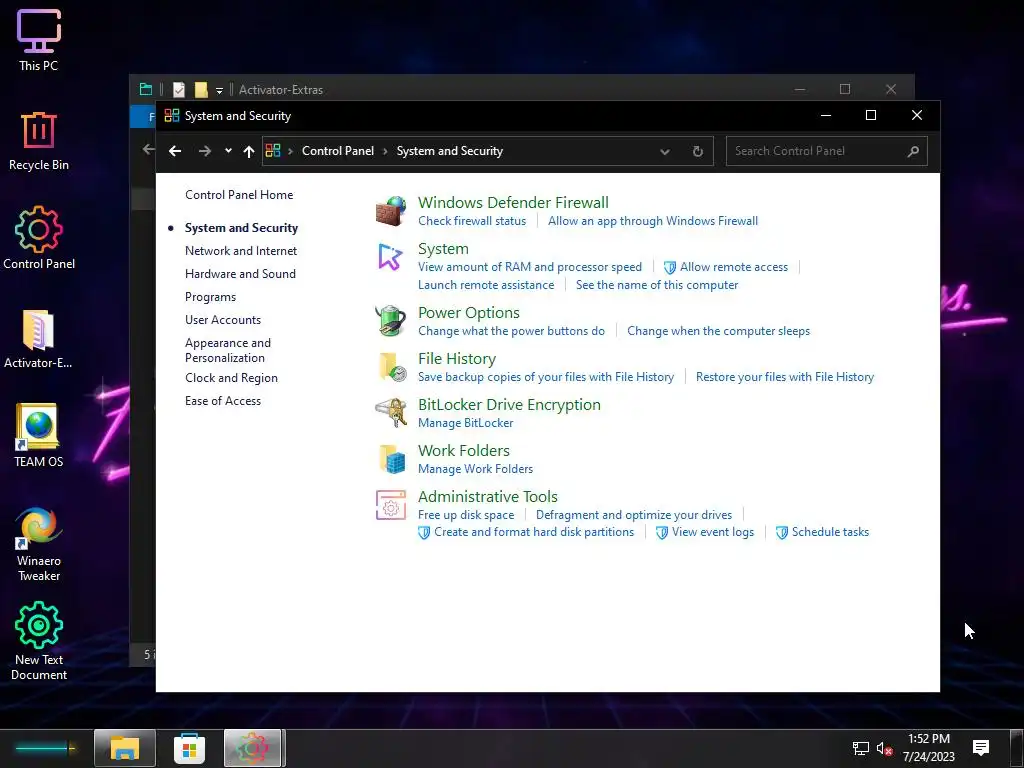
Task: Select Network and Internet category
Action: click(241, 251)
